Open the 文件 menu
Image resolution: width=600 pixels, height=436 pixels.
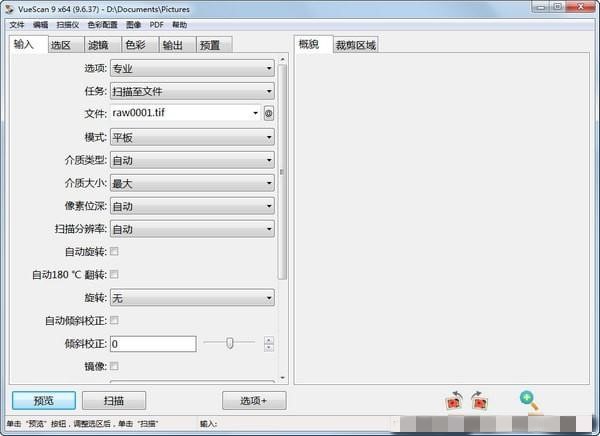pyautogui.click(x=17, y=25)
